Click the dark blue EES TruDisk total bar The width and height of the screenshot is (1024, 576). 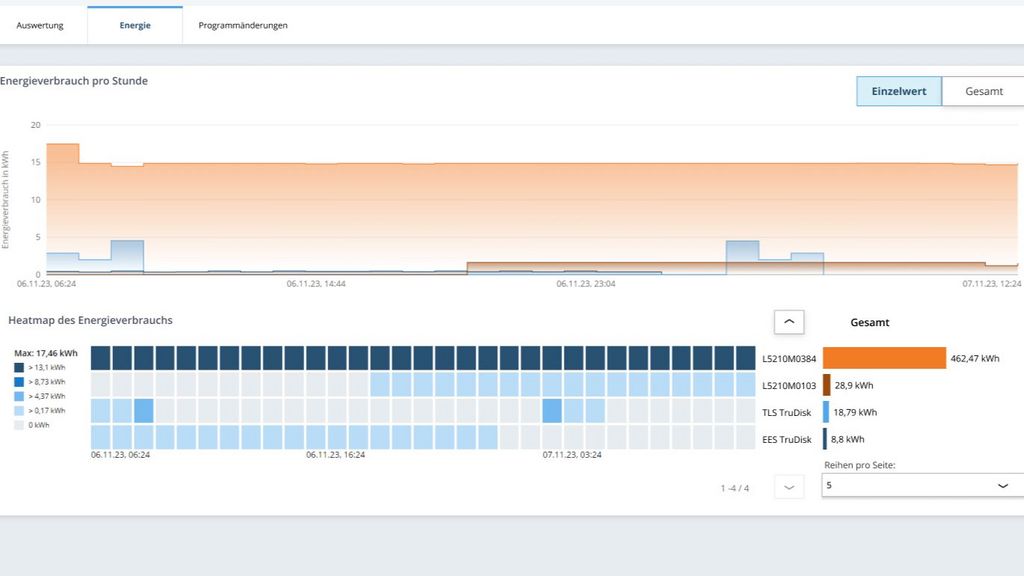(x=825, y=438)
